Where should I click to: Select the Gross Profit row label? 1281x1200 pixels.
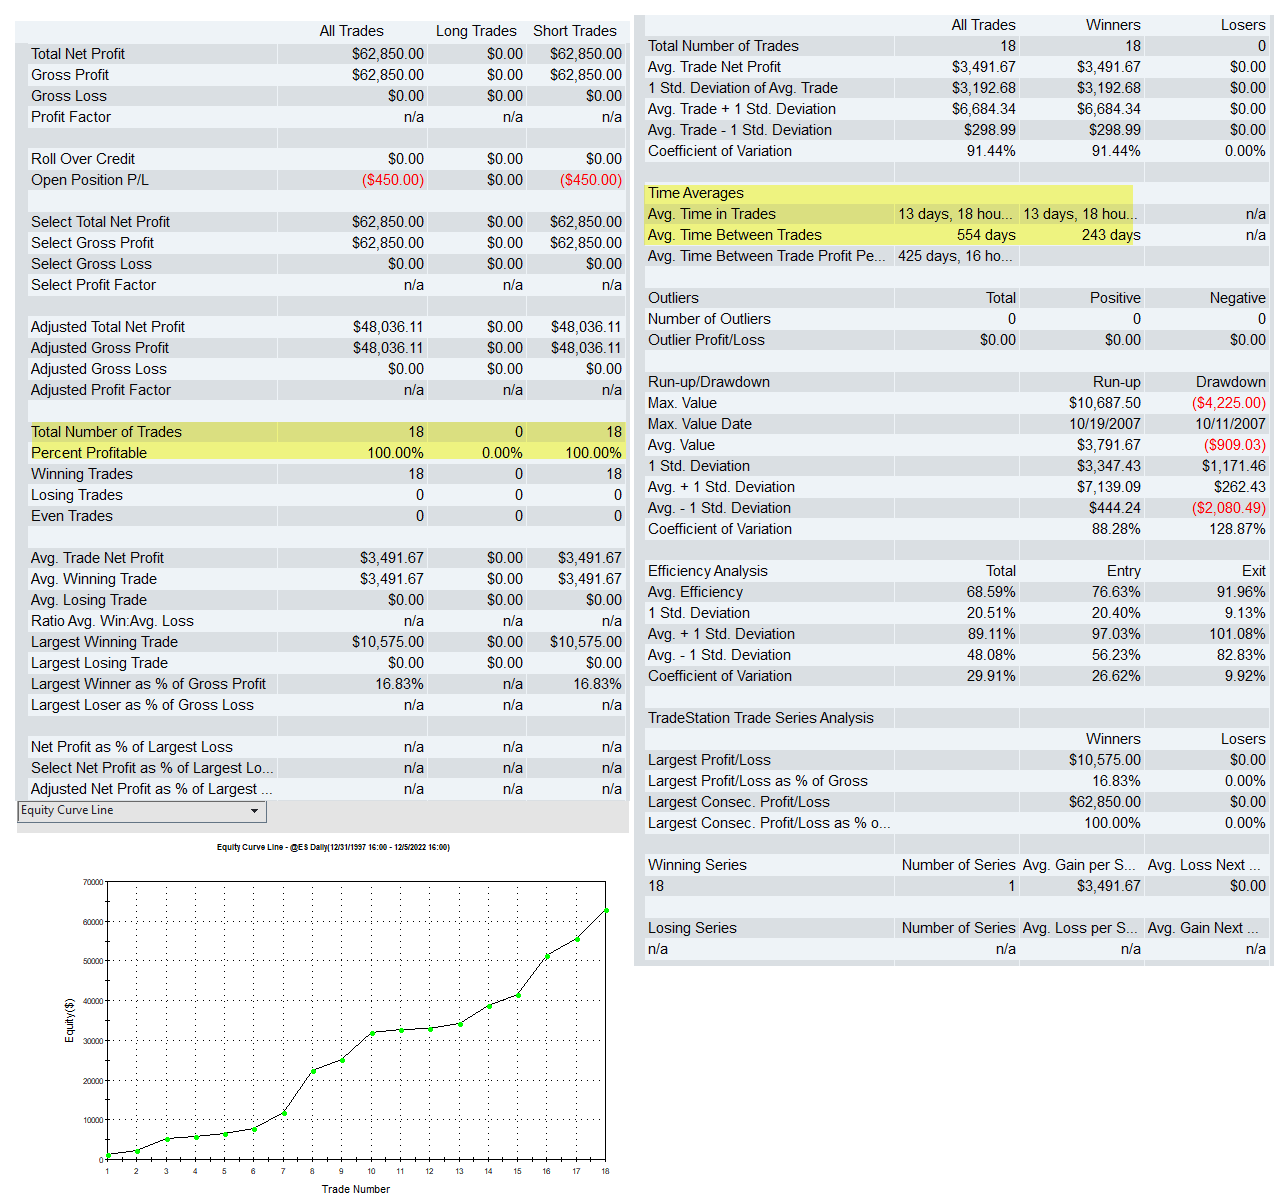(x=70, y=75)
